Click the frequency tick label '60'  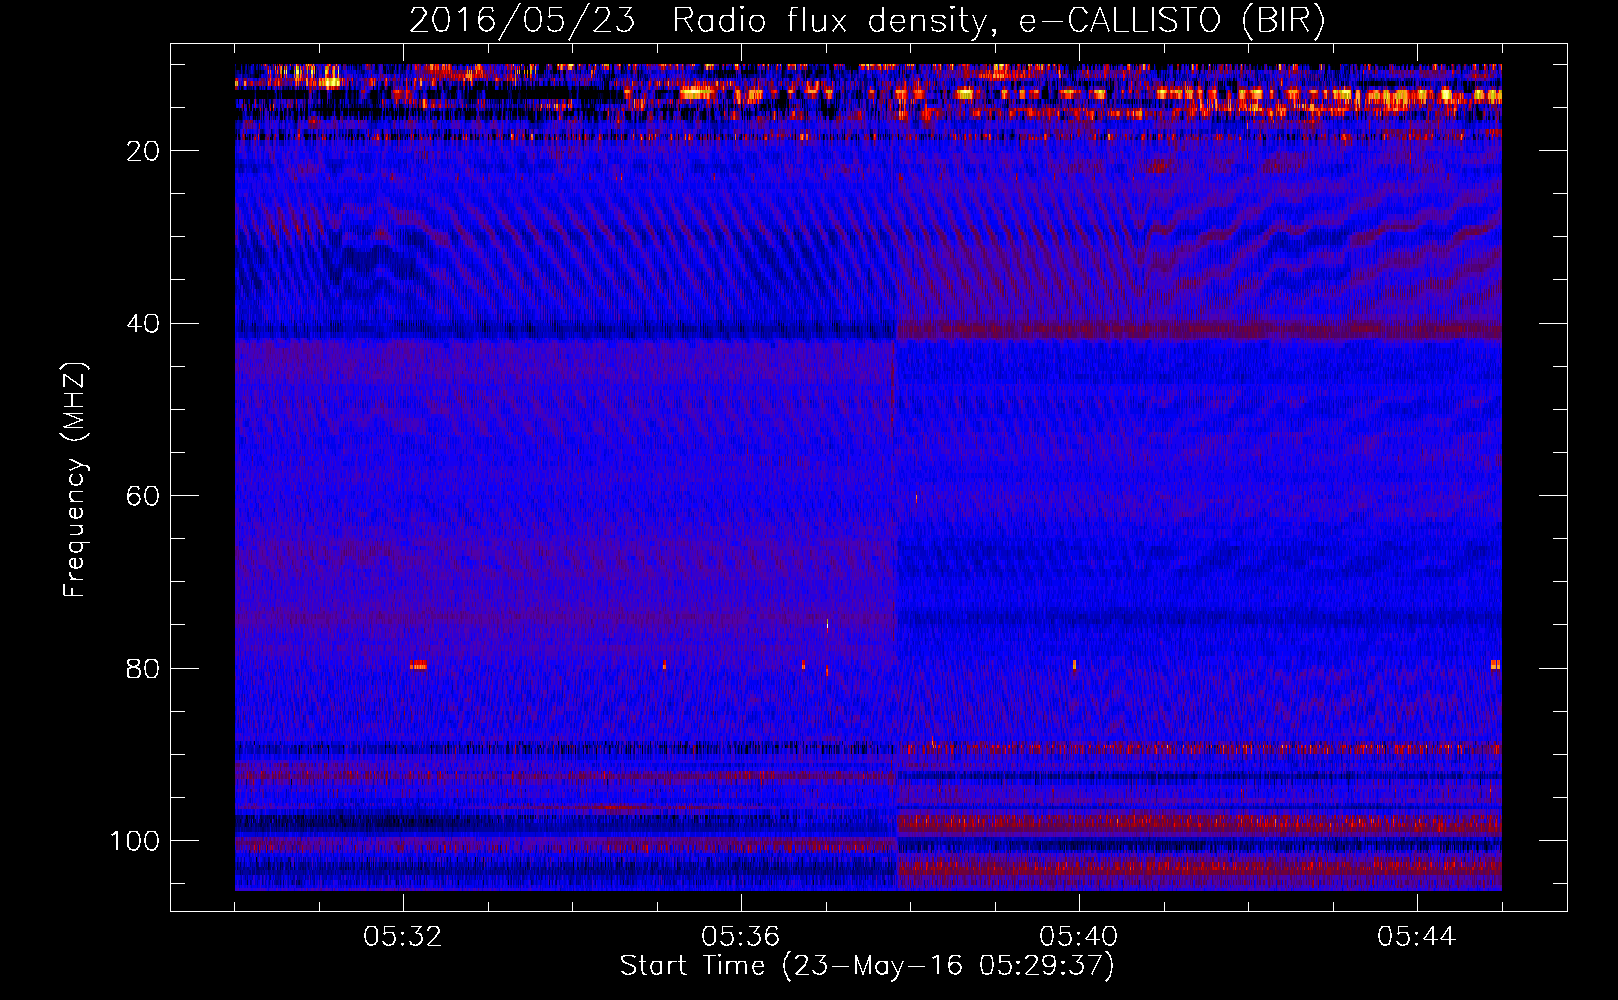143,496
